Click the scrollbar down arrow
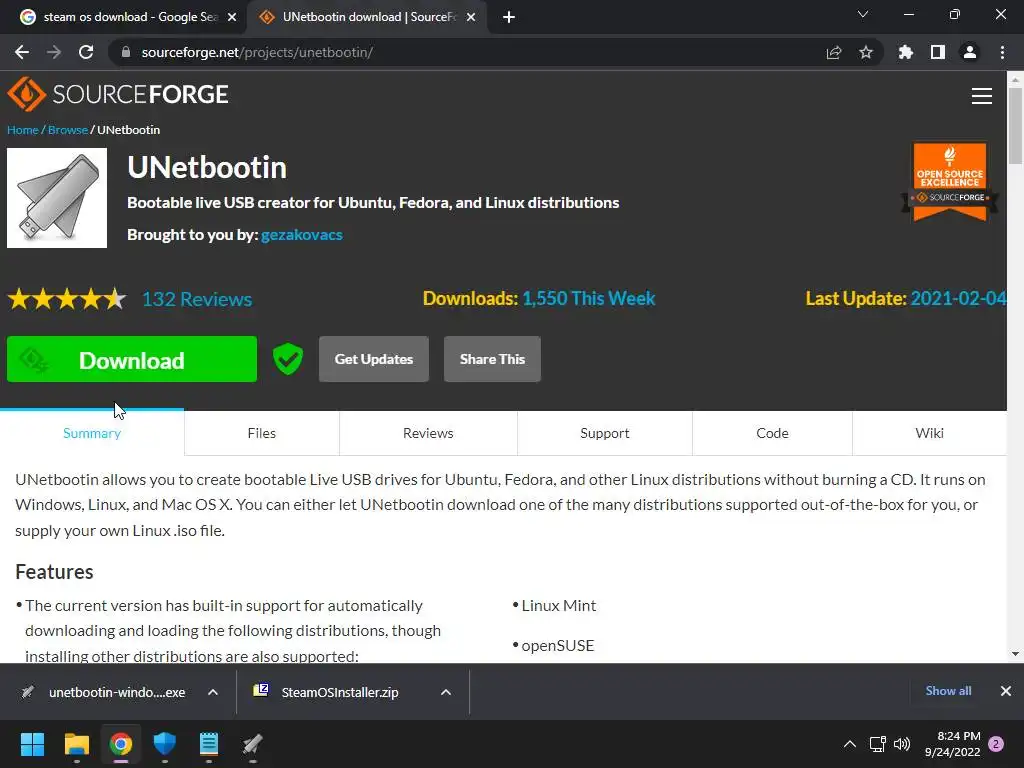The image size is (1024, 768). (x=1015, y=654)
